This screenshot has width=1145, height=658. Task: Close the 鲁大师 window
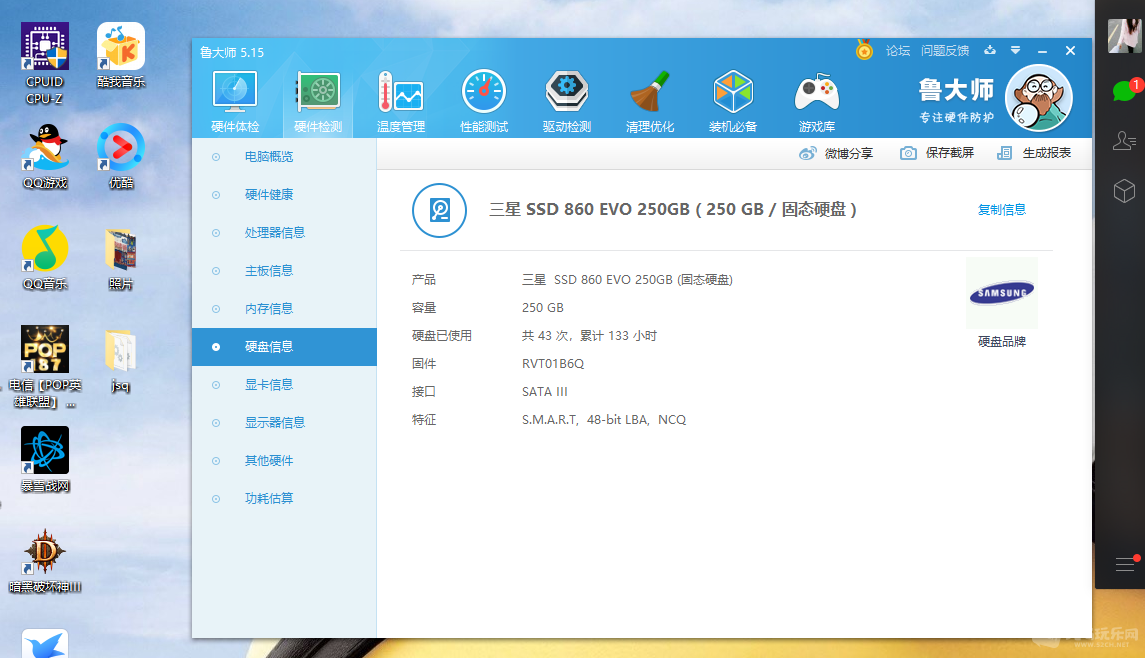pos(1070,50)
